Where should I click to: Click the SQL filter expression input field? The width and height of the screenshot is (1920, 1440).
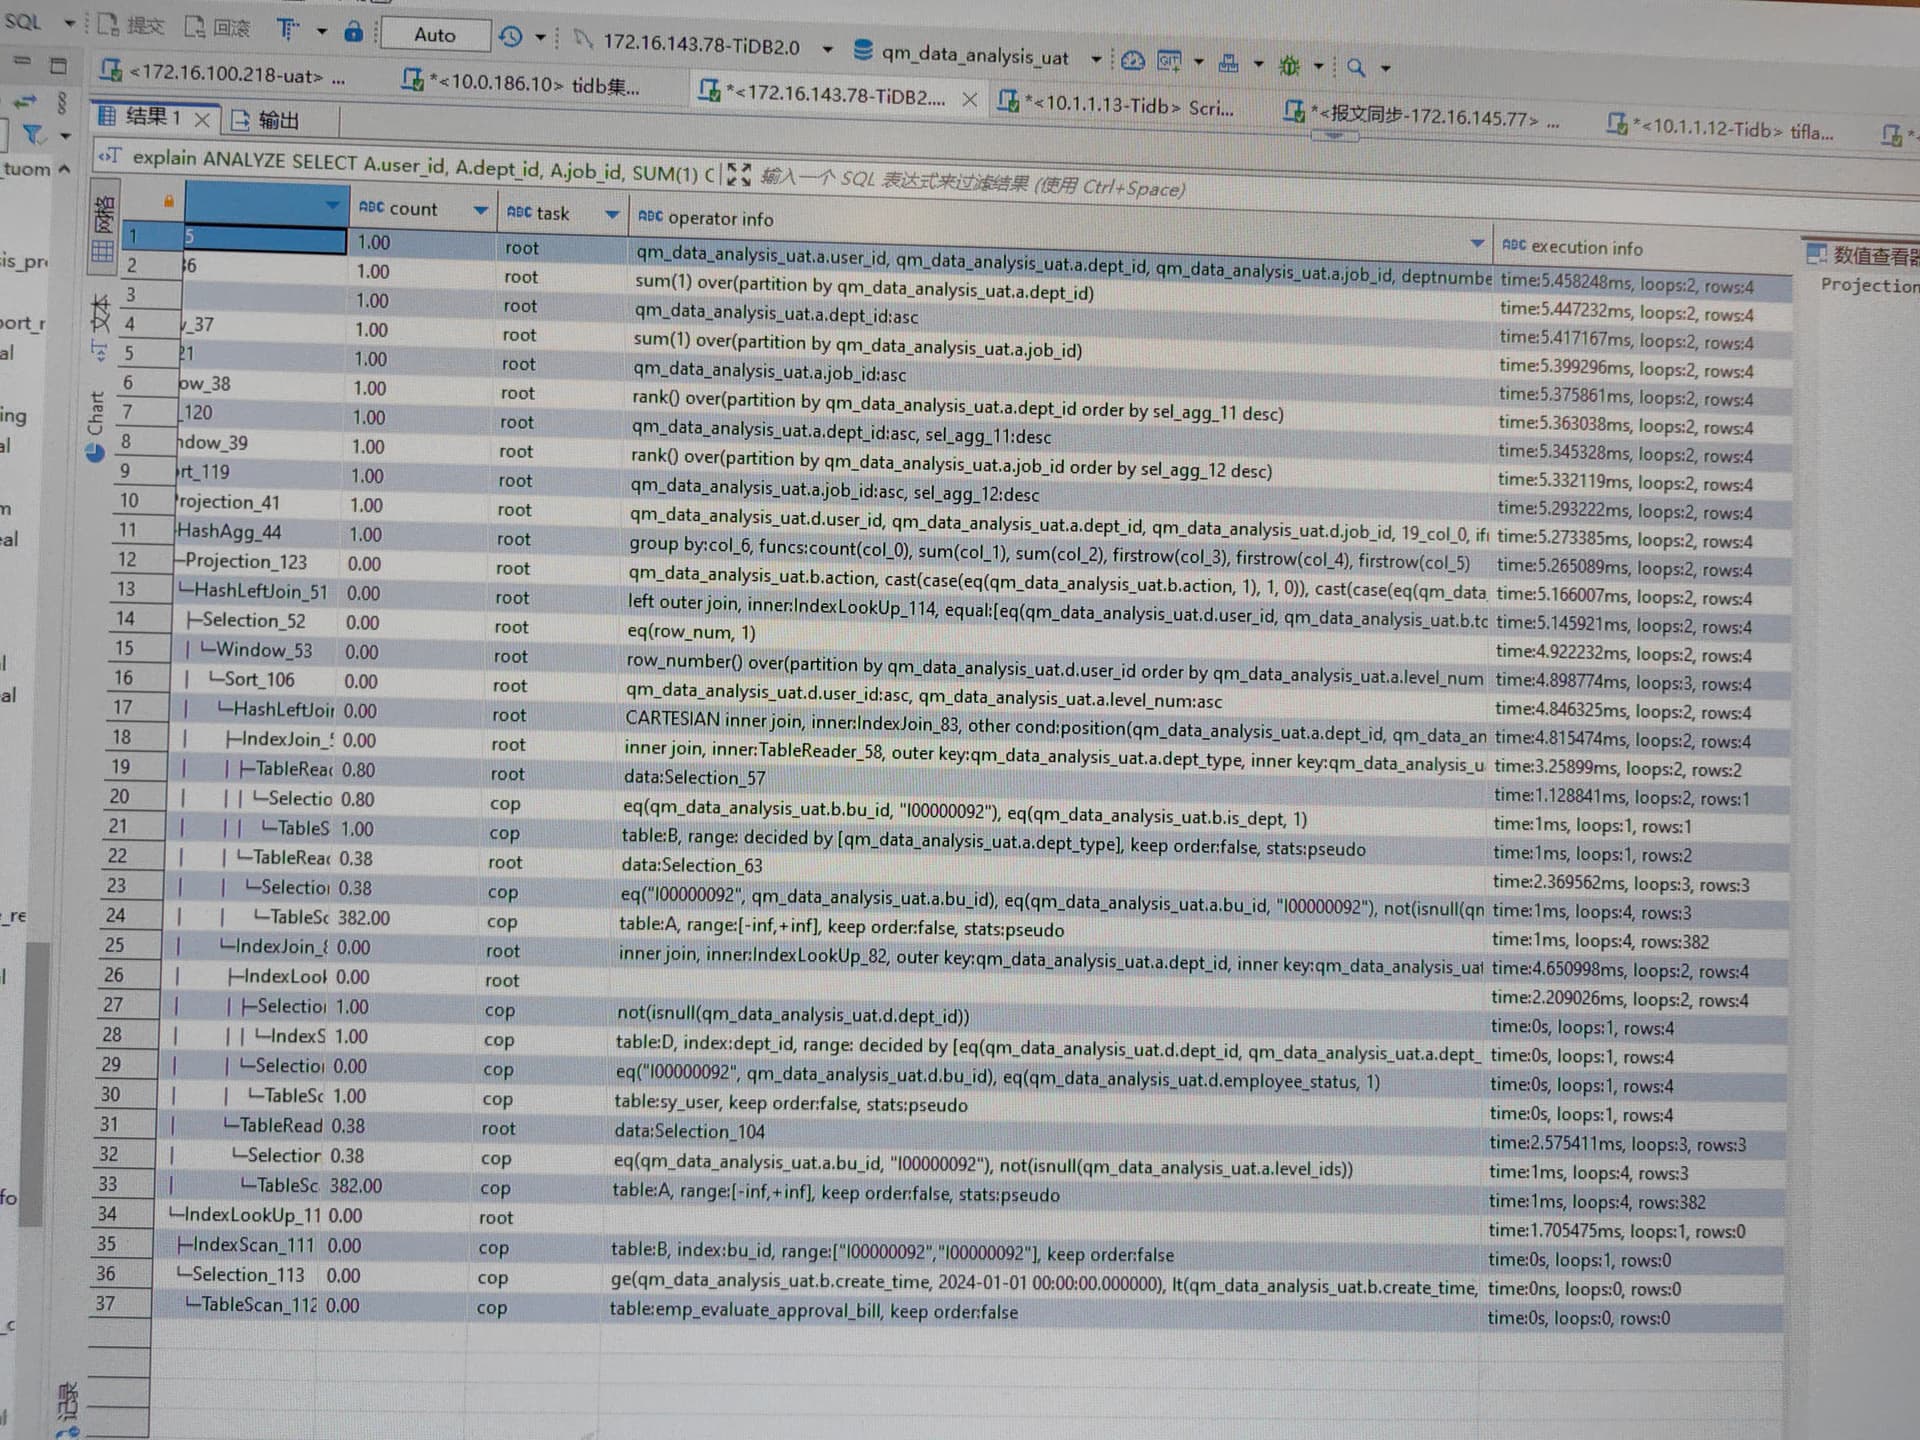click(970, 183)
